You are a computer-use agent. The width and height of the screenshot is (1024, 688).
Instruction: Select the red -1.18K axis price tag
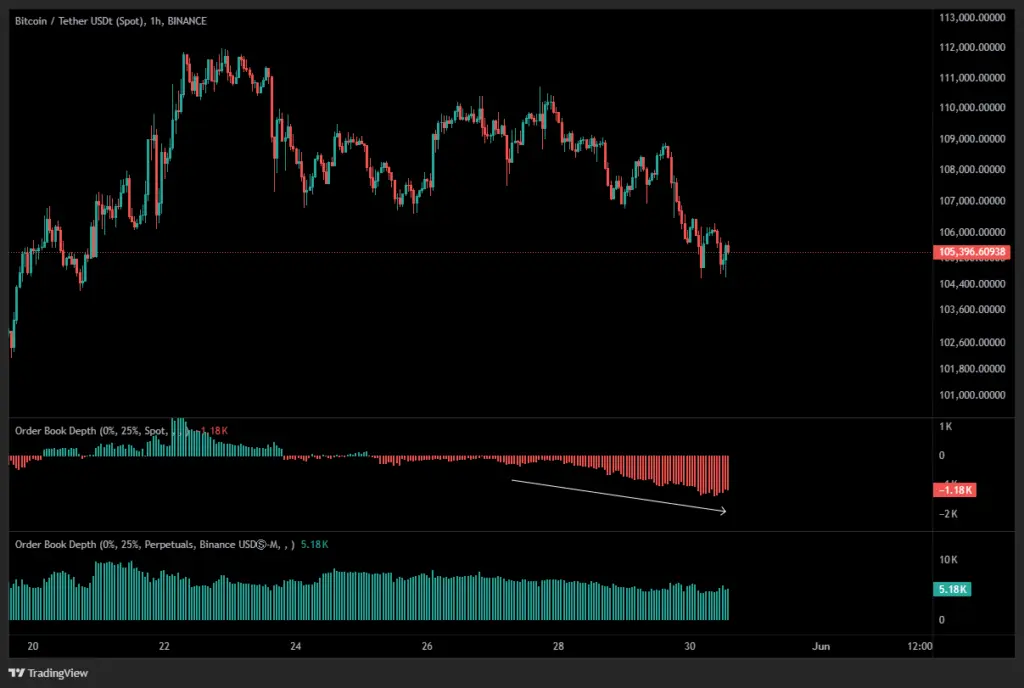tap(954, 490)
